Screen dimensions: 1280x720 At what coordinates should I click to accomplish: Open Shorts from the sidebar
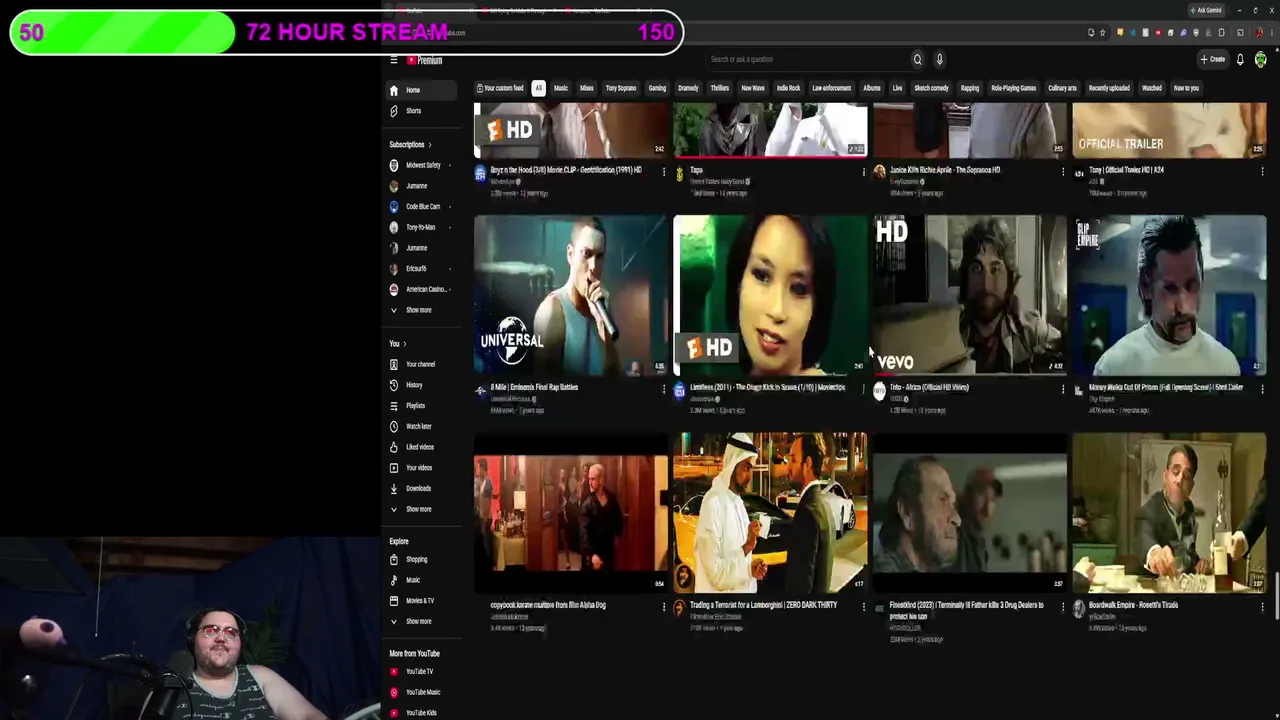click(420, 111)
